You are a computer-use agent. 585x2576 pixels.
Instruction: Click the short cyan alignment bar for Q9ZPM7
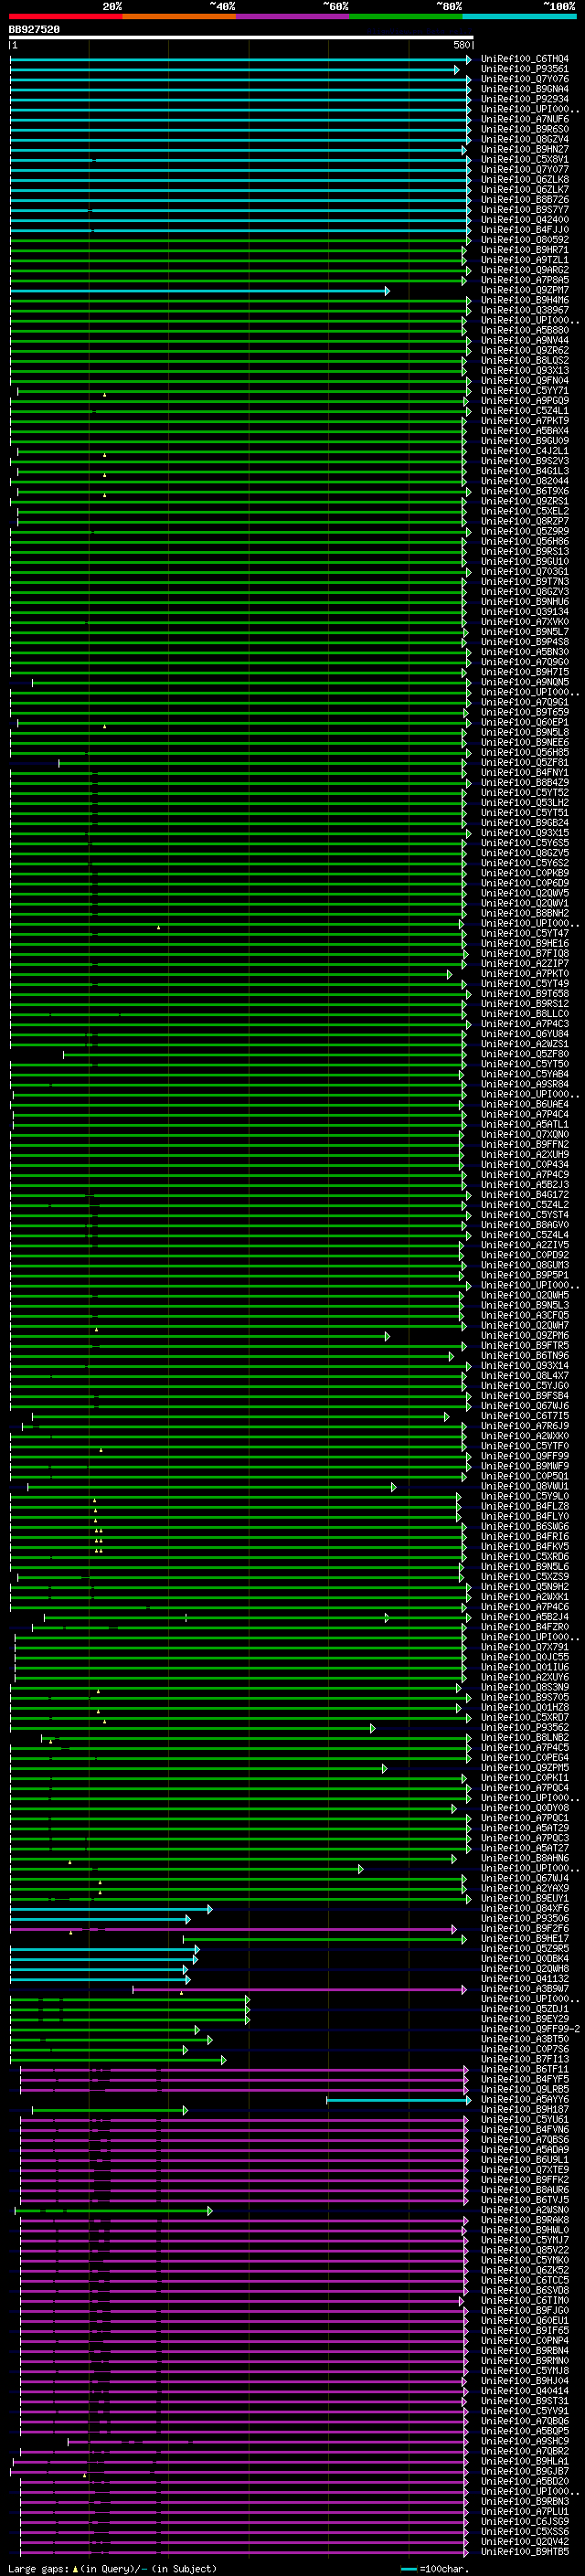(x=199, y=291)
